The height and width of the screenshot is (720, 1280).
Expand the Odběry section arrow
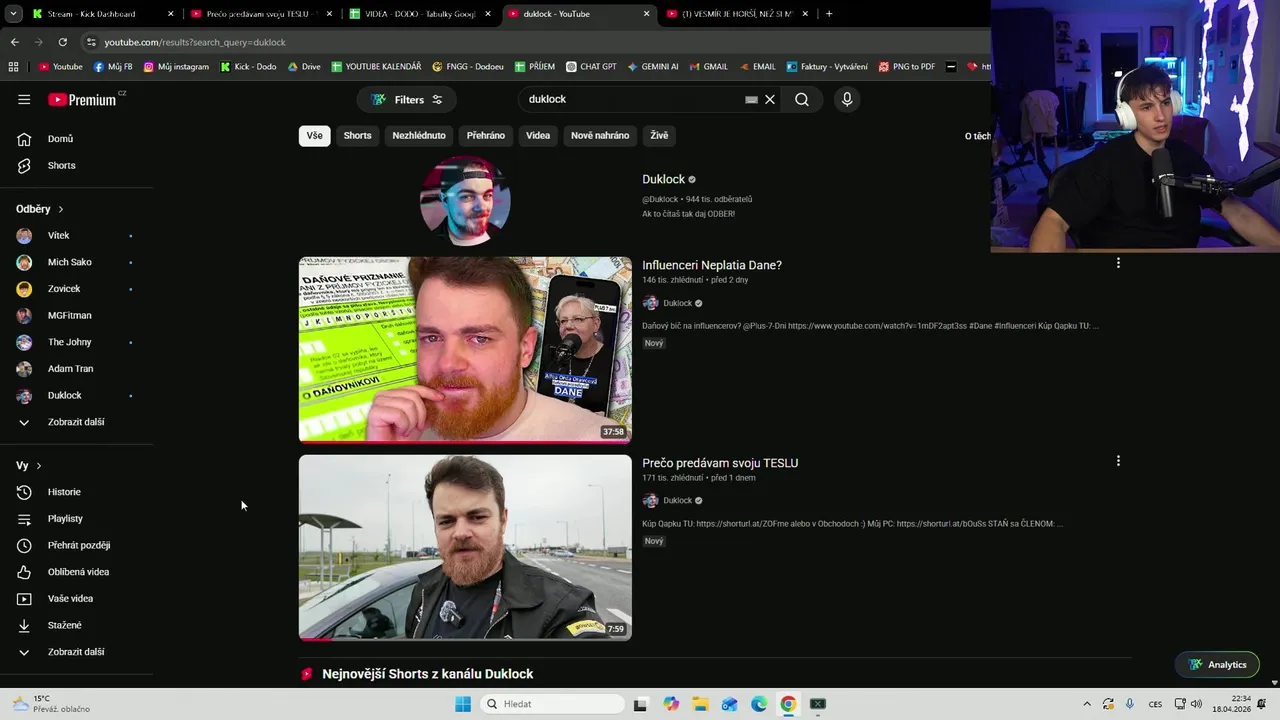tap(61, 209)
